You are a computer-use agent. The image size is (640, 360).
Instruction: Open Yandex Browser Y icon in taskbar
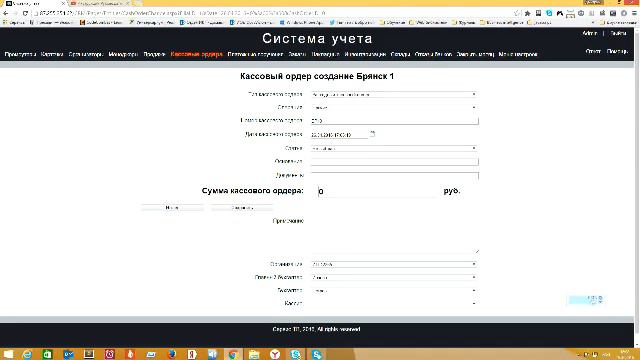point(275,354)
